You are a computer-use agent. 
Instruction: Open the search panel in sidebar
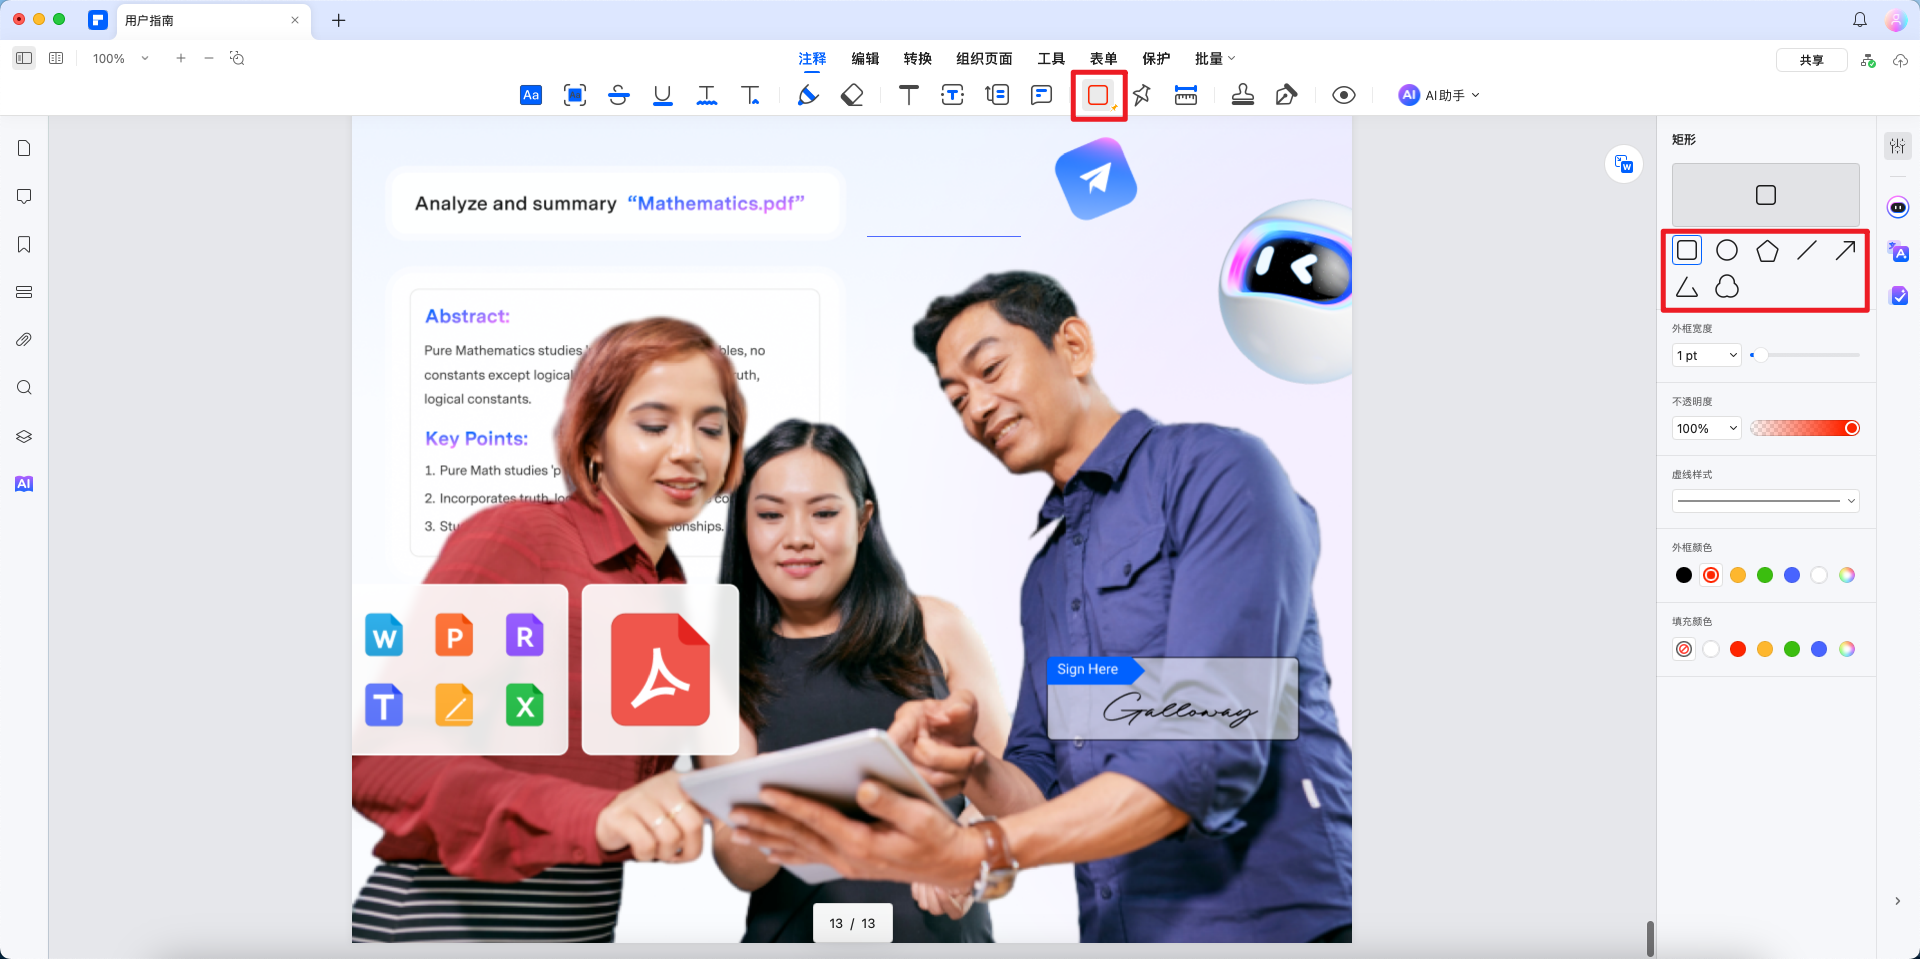[x=24, y=388]
